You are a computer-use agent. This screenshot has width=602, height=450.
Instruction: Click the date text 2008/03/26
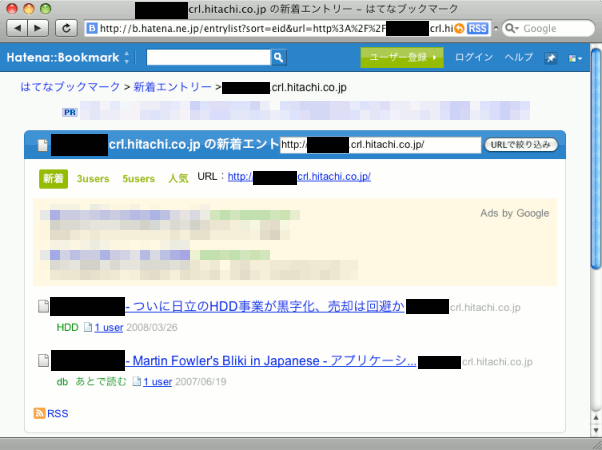tap(152, 328)
